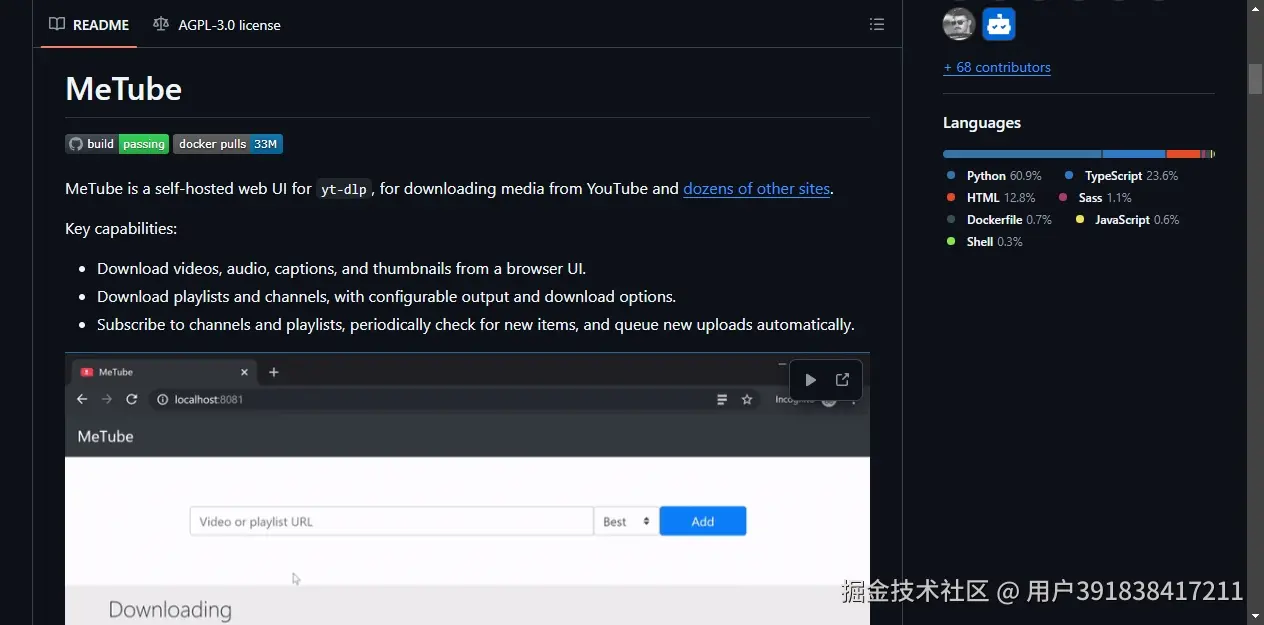Click the orange HTML segment of languages bar
This screenshot has height=625, width=1264.
(x=1183, y=154)
